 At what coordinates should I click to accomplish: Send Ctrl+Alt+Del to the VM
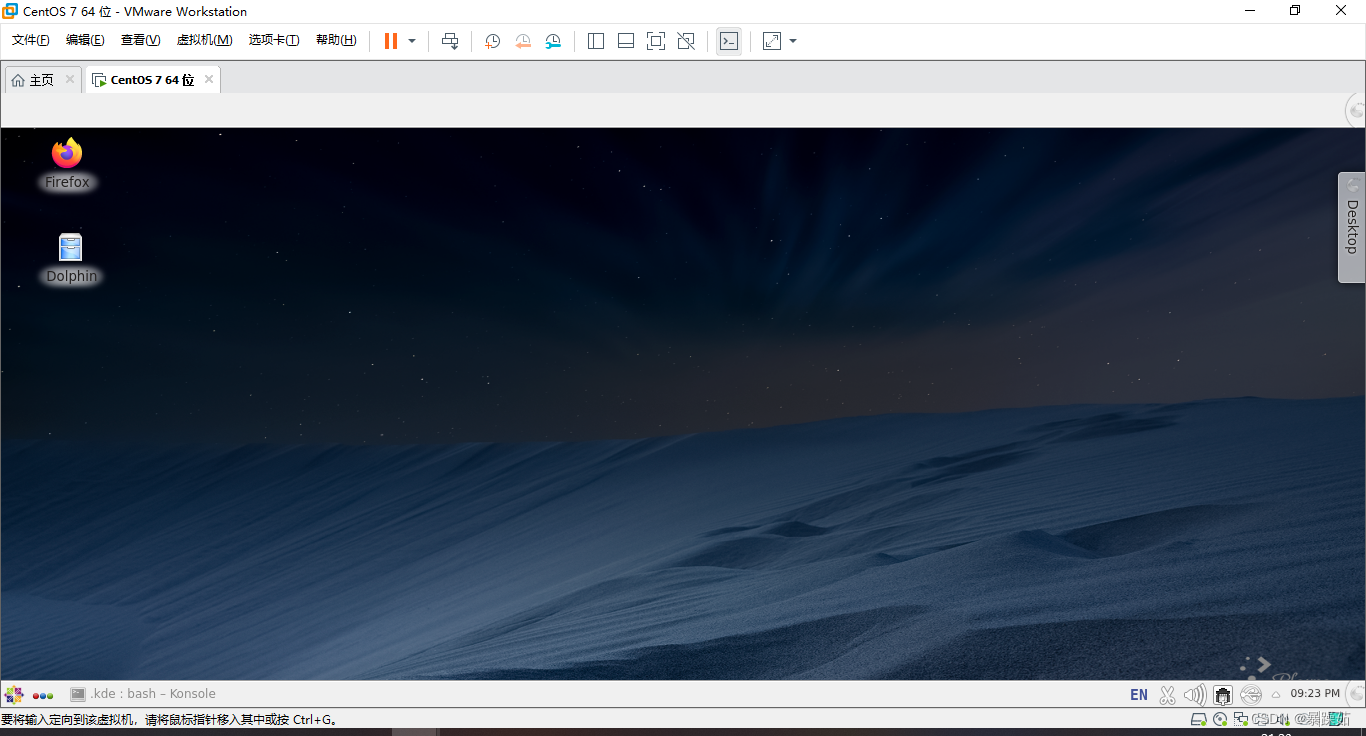pyautogui.click(x=450, y=41)
